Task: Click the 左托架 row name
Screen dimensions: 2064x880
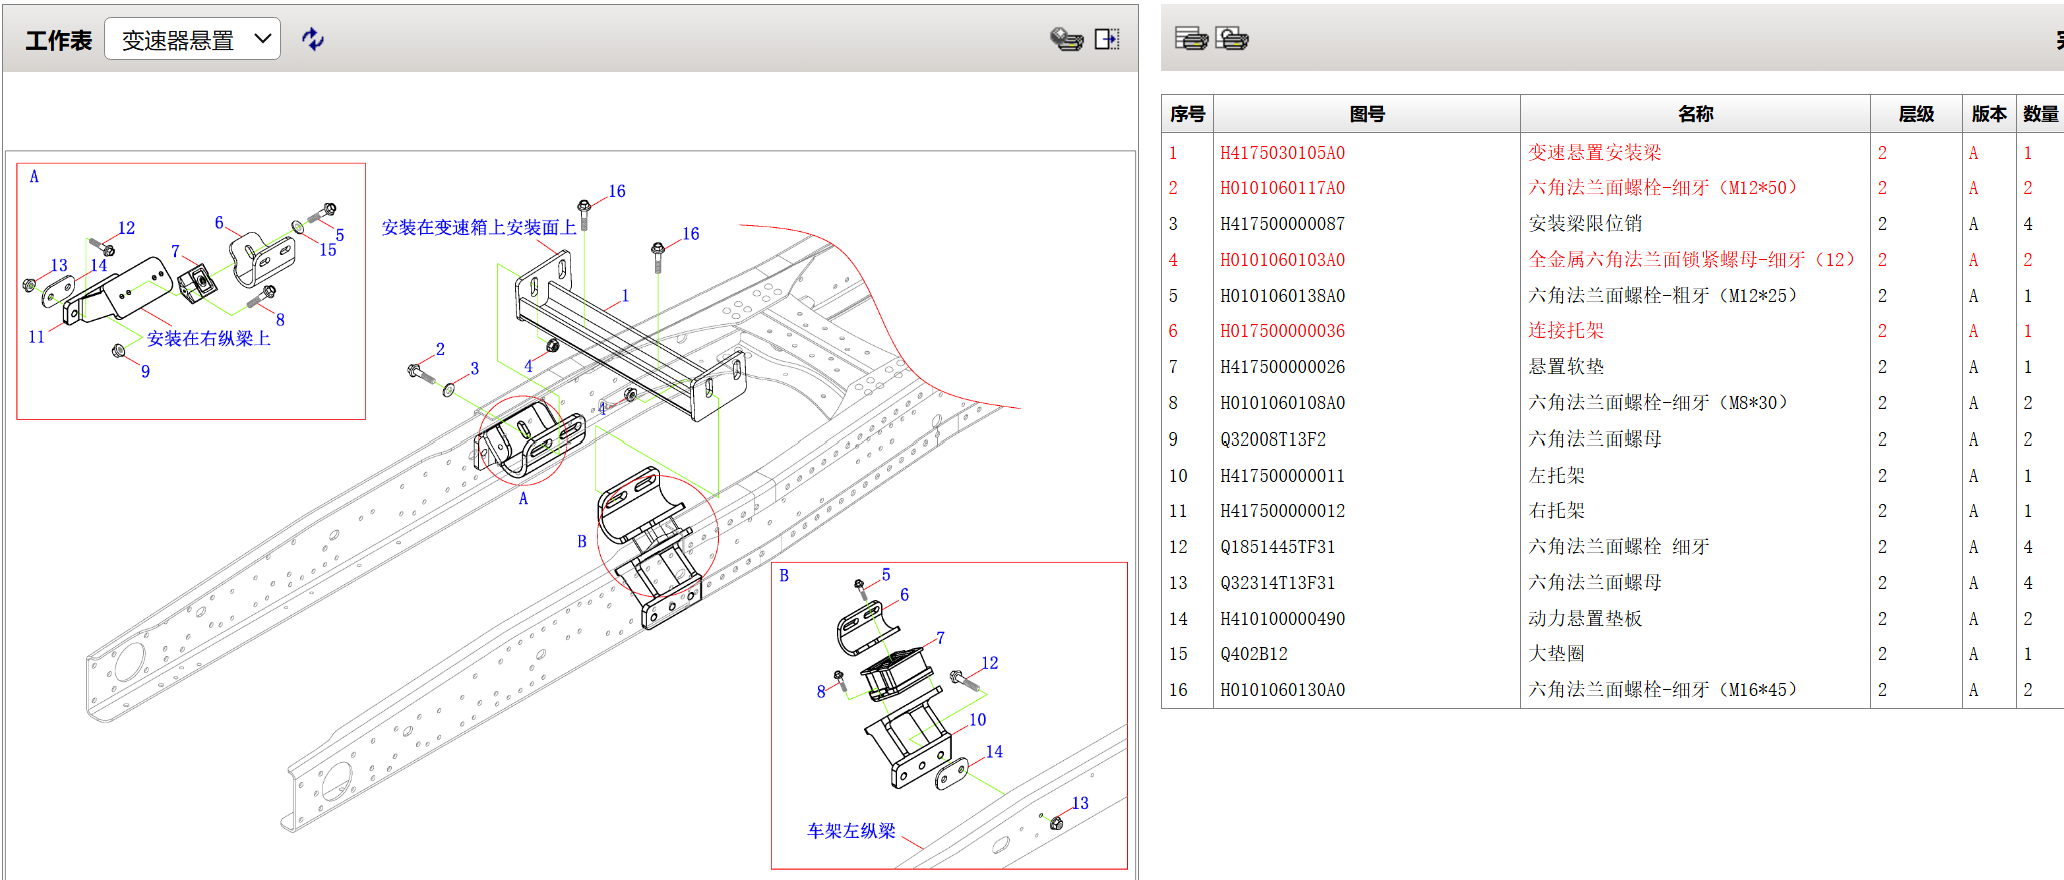Action: pyautogui.click(x=1556, y=476)
